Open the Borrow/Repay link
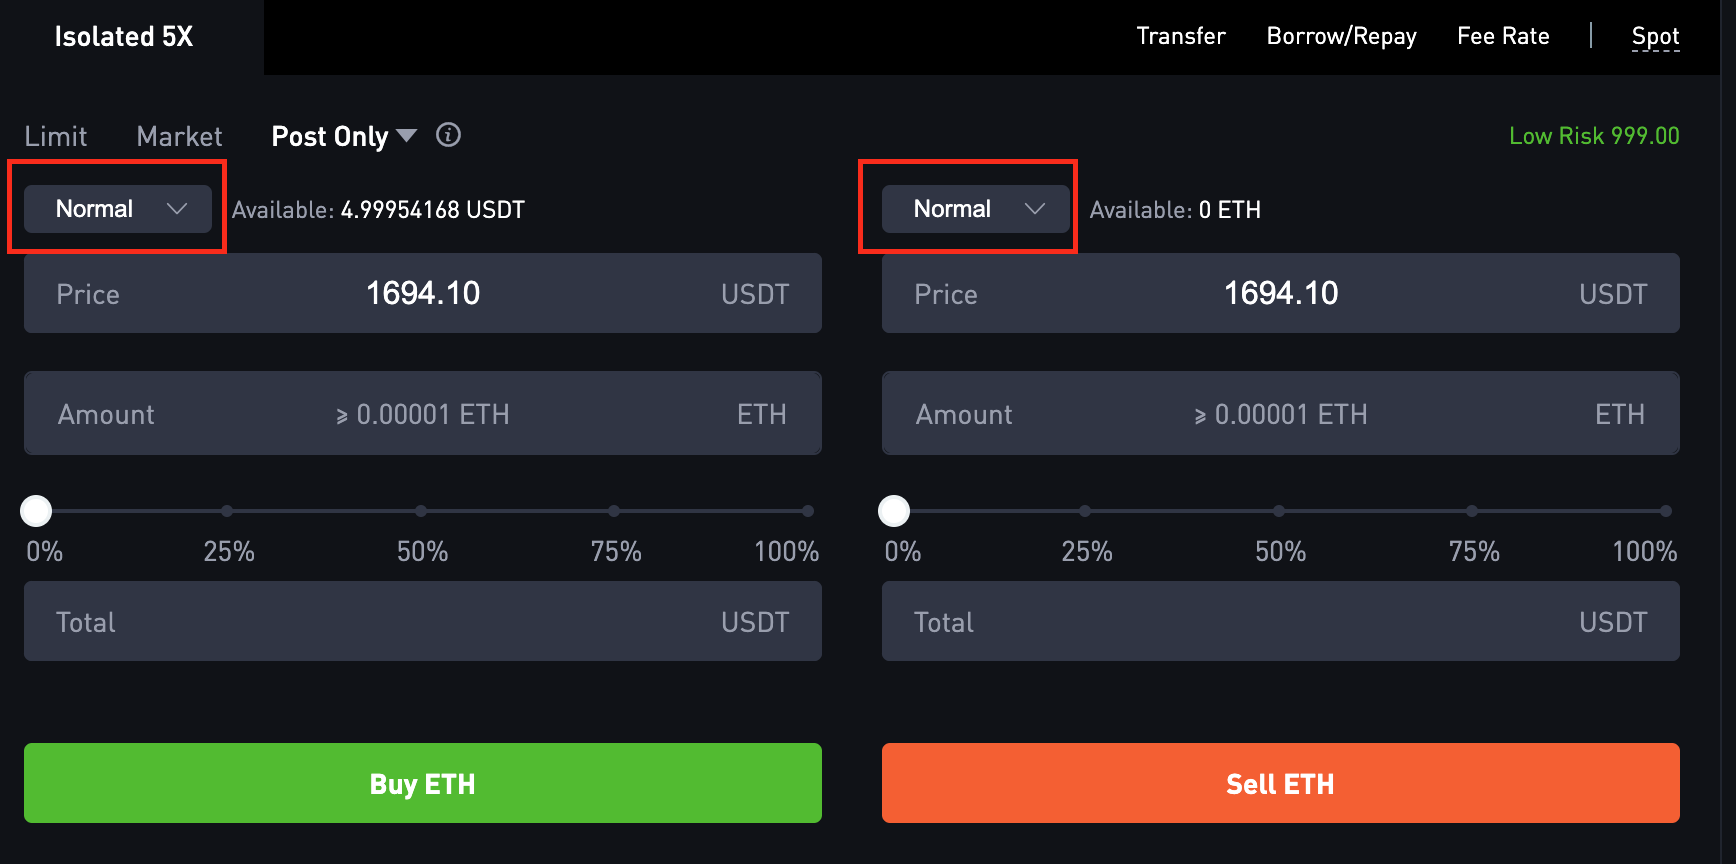The height and width of the screenshot is (864, 1736). click(x=1342, y=36)
